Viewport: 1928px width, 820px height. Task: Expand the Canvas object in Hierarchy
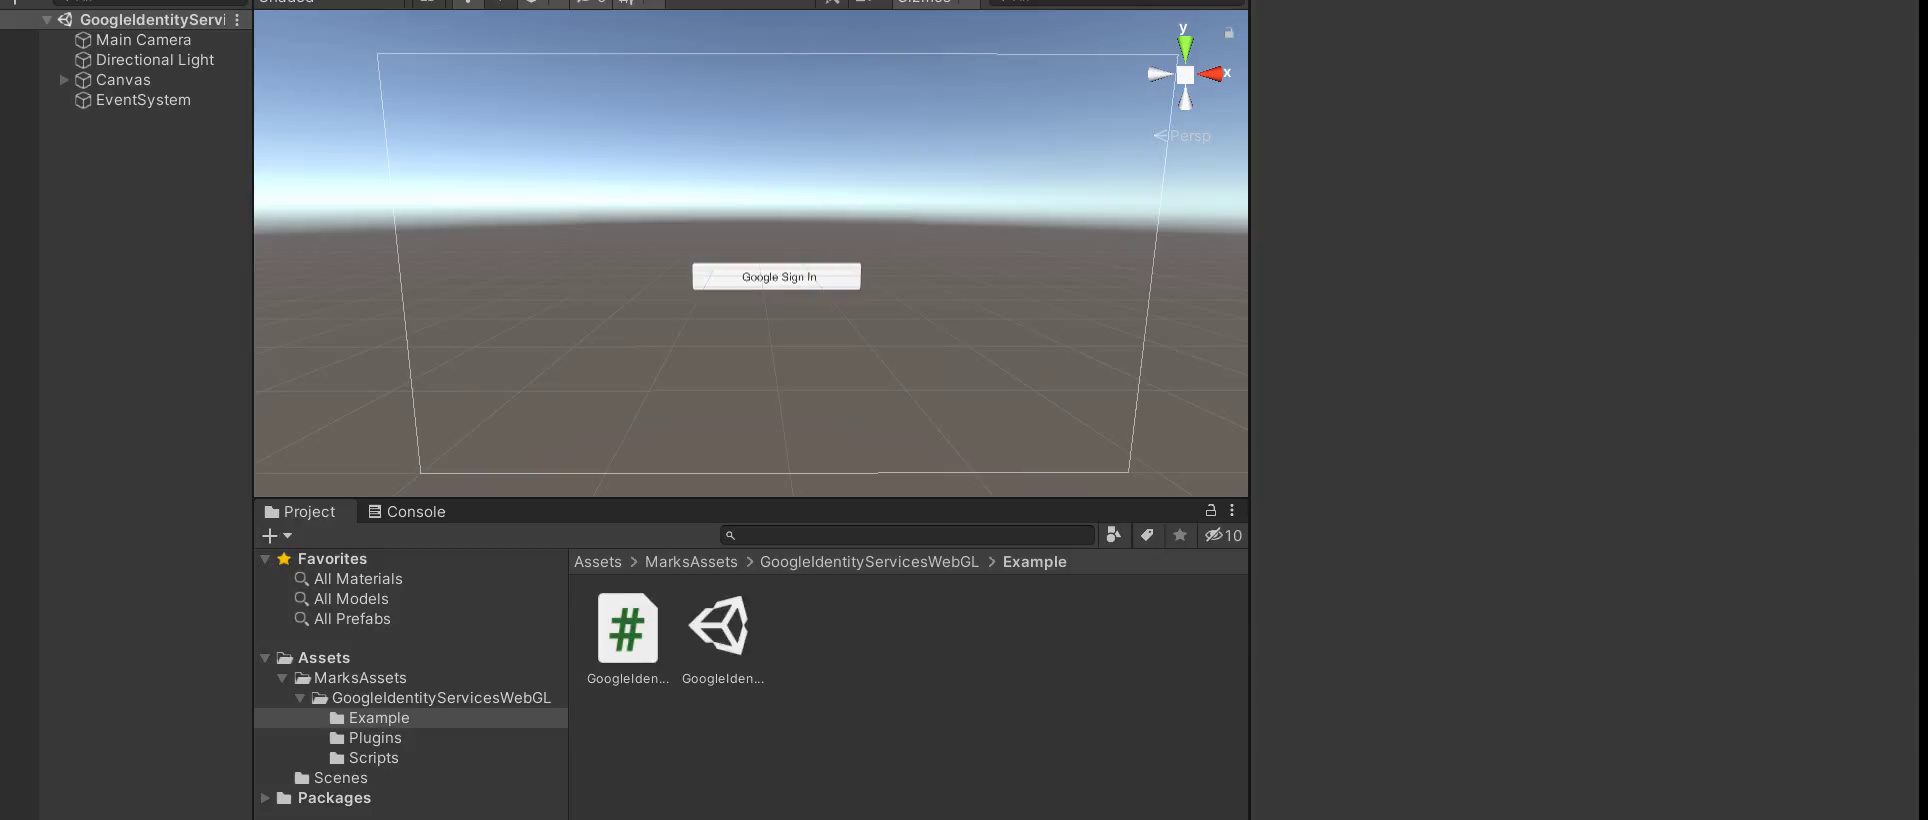[64, 80]
